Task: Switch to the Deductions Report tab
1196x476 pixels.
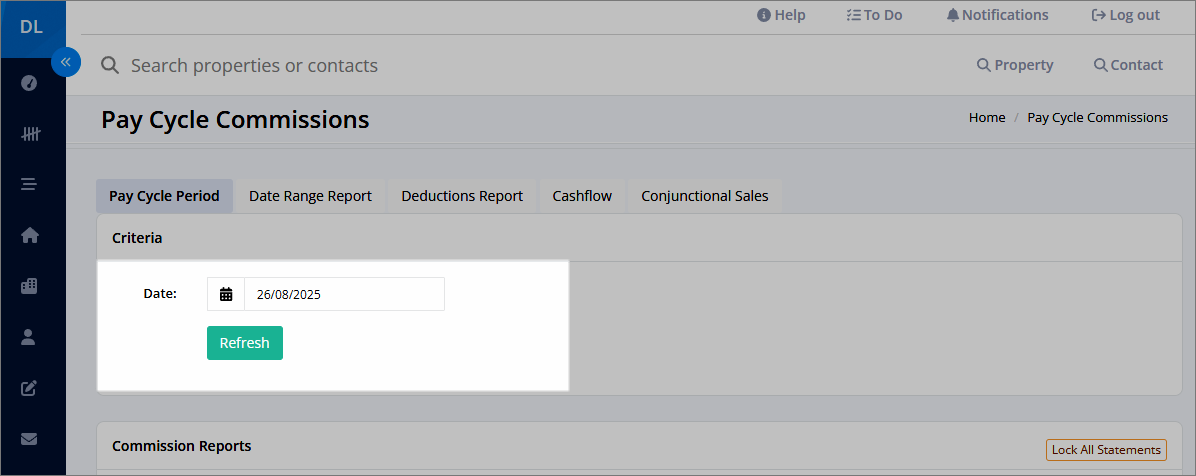Action: click(462, 196)
